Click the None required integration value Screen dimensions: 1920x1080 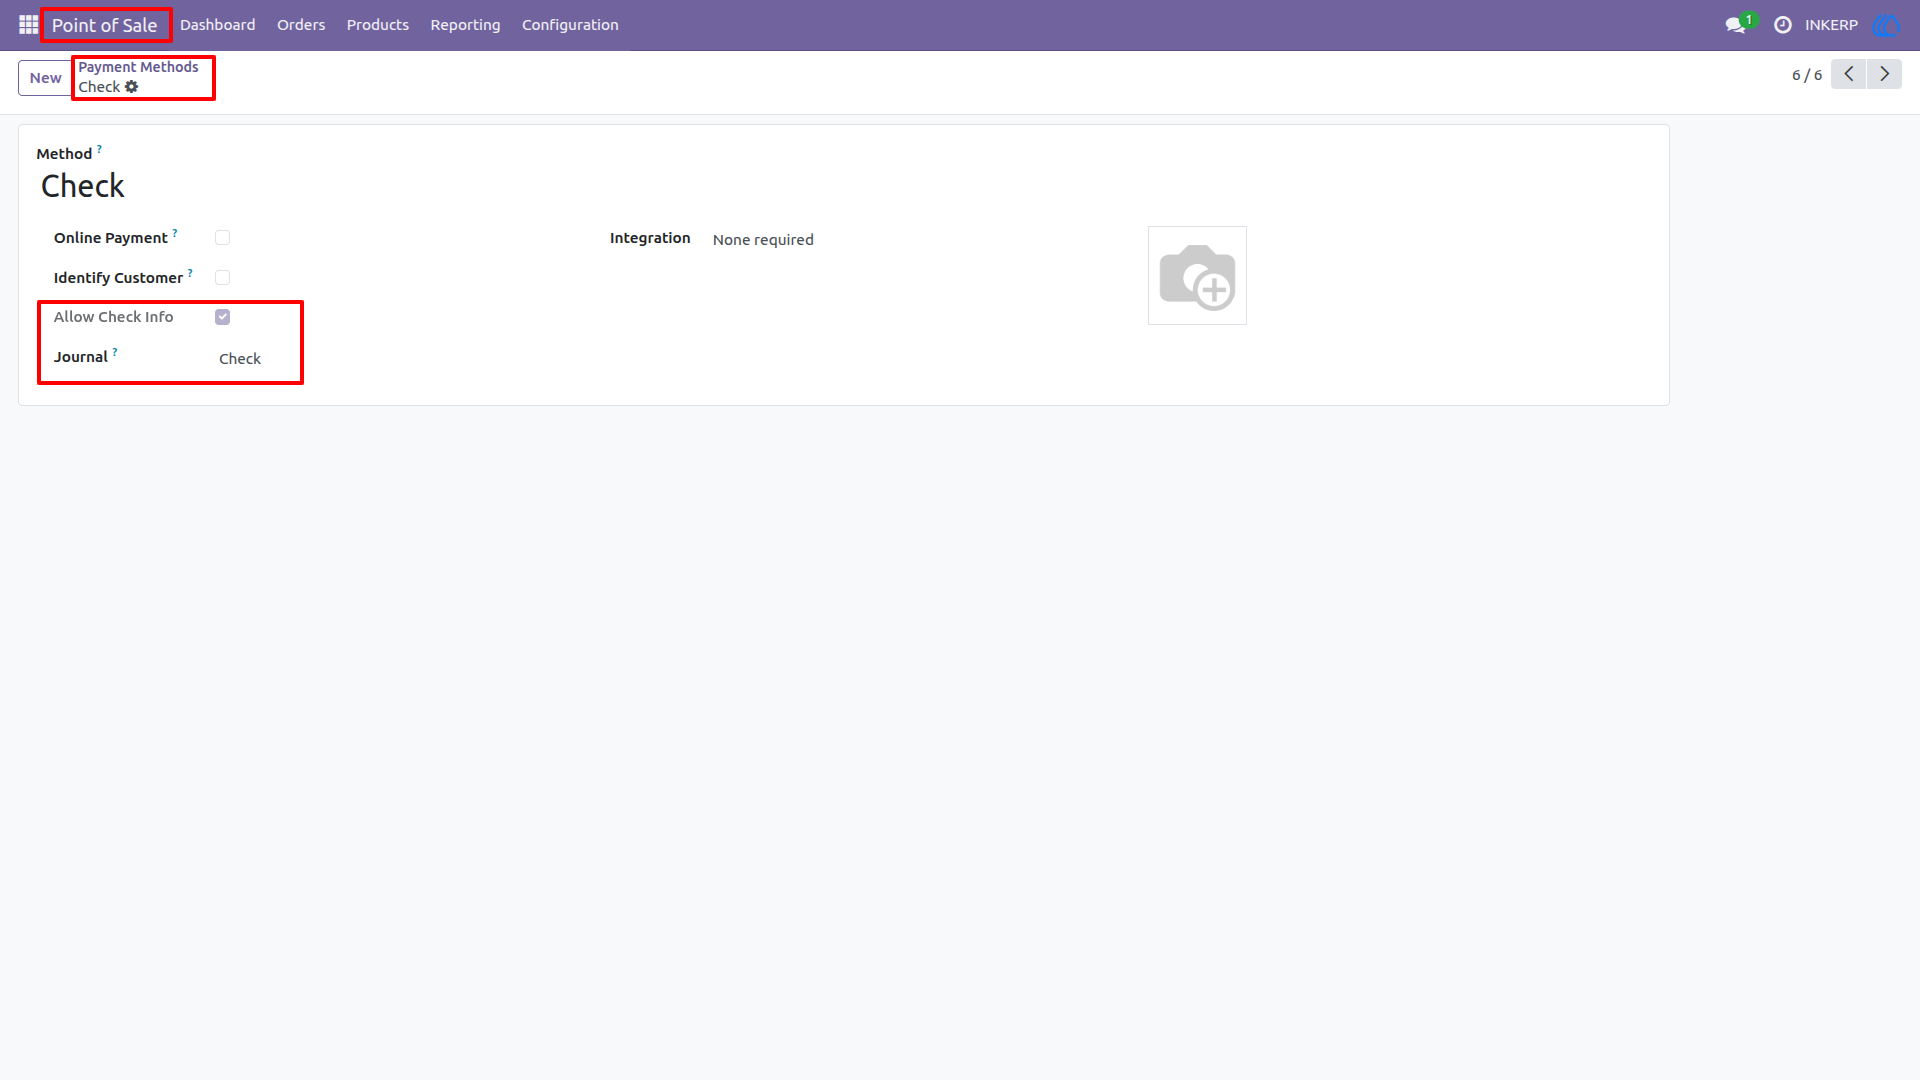[763, 240]
